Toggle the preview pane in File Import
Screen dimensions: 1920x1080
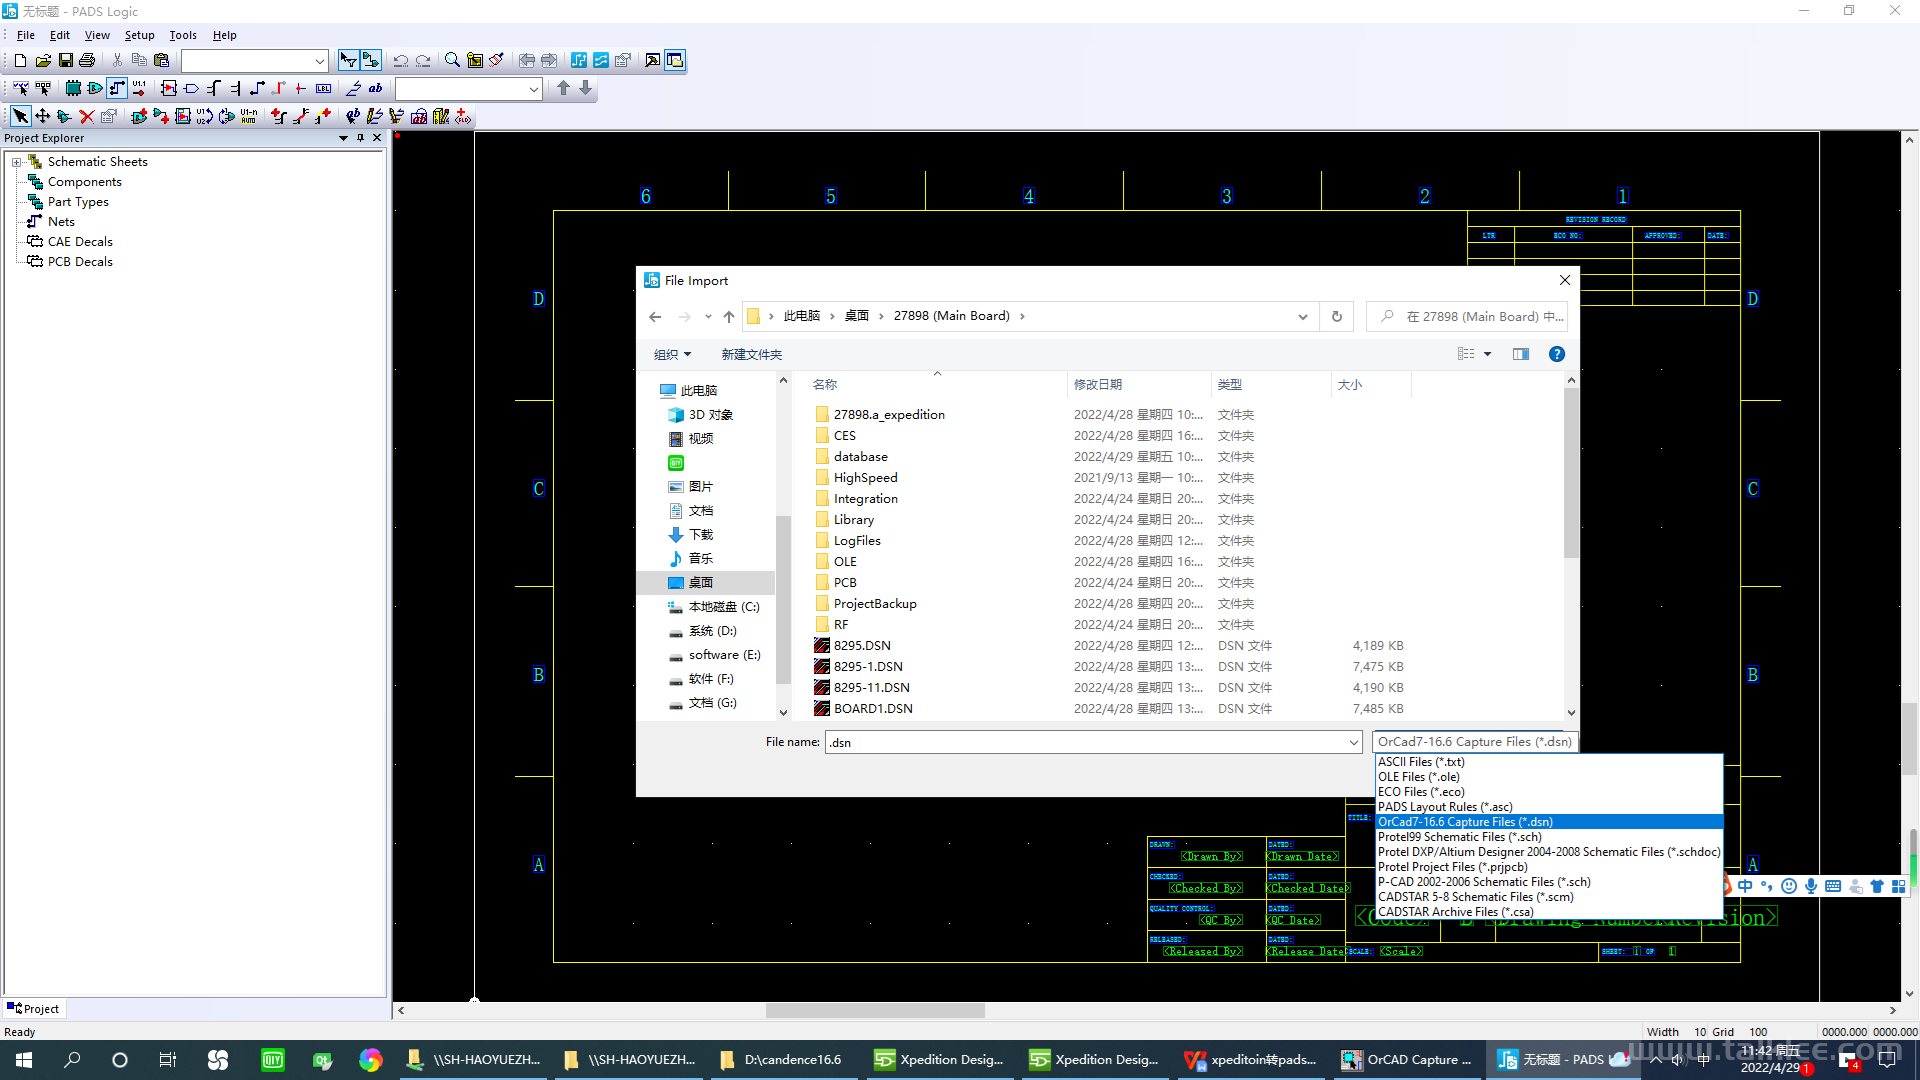coord(1521,354)
